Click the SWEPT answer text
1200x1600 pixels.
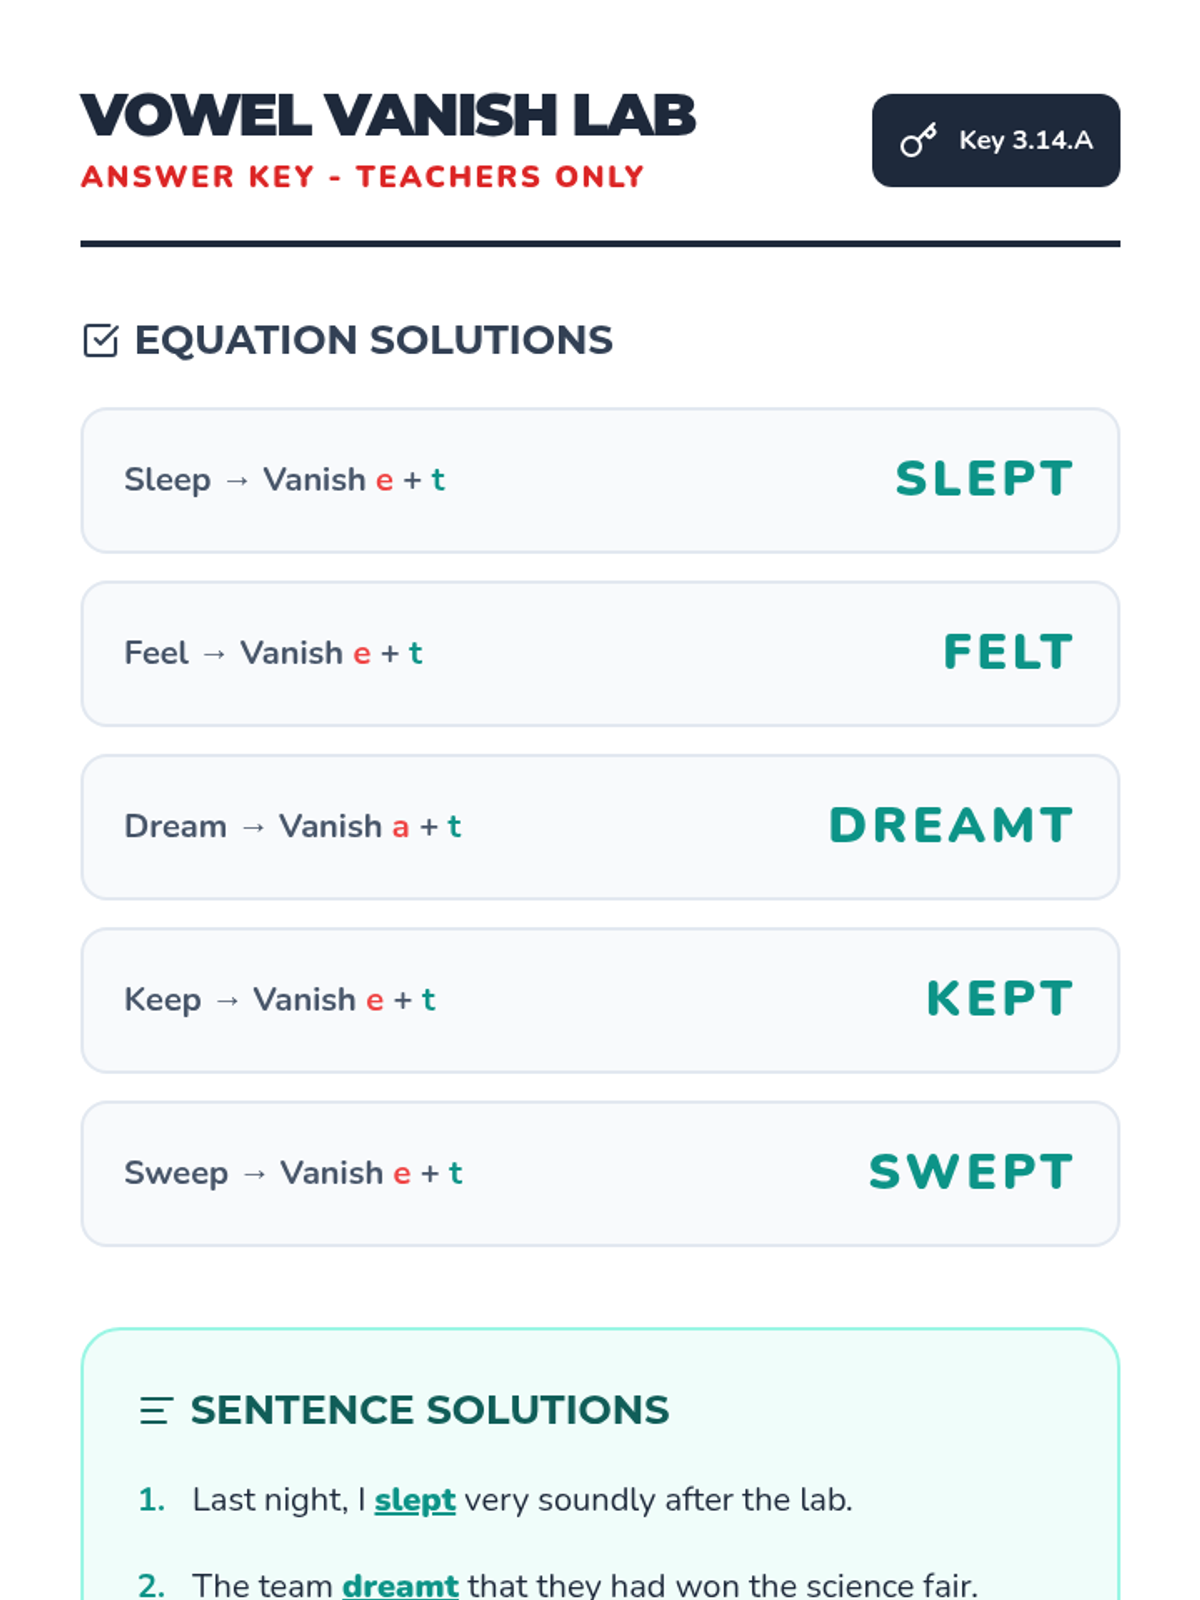971,1172
